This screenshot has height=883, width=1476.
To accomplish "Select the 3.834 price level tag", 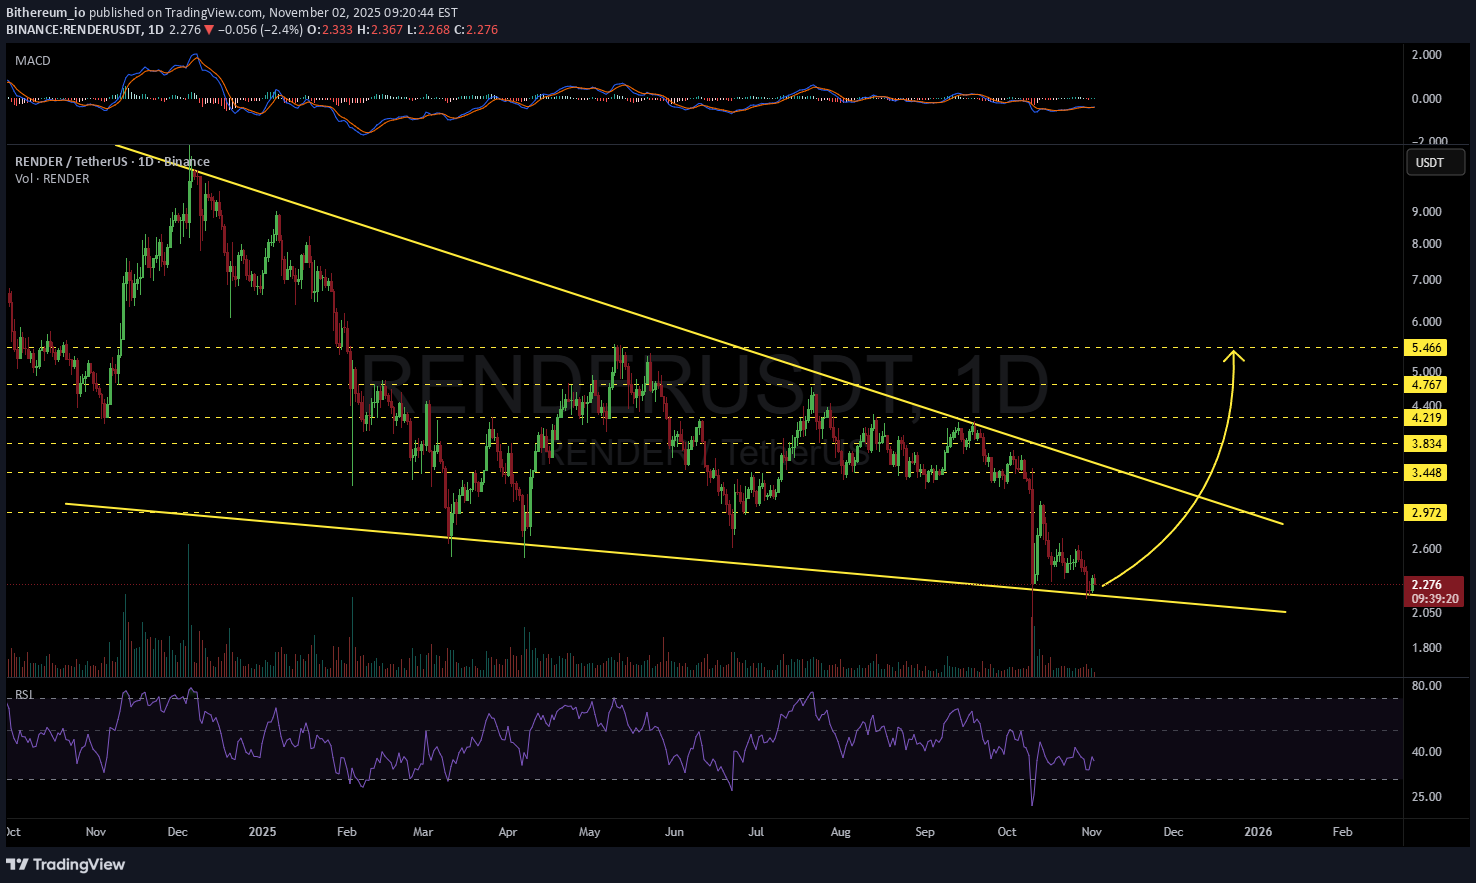I will [x=1426, y=443].
